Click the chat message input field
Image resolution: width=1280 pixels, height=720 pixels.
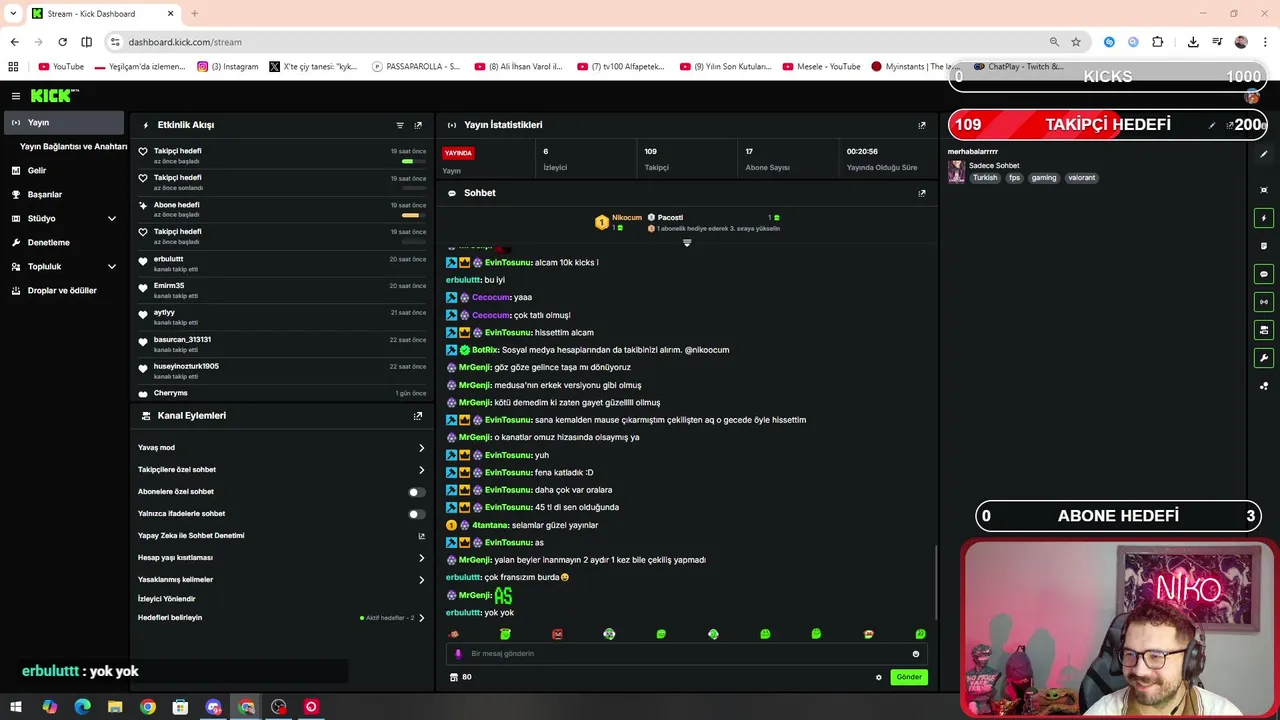point(686,654)
